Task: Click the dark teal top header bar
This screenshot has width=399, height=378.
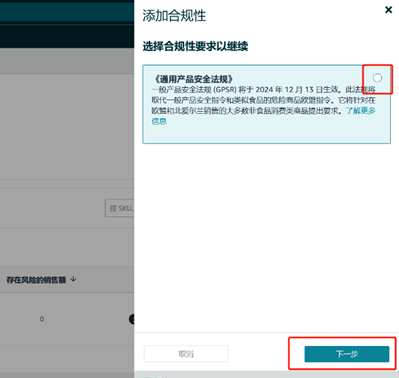Action: click(x=67, y=11)
